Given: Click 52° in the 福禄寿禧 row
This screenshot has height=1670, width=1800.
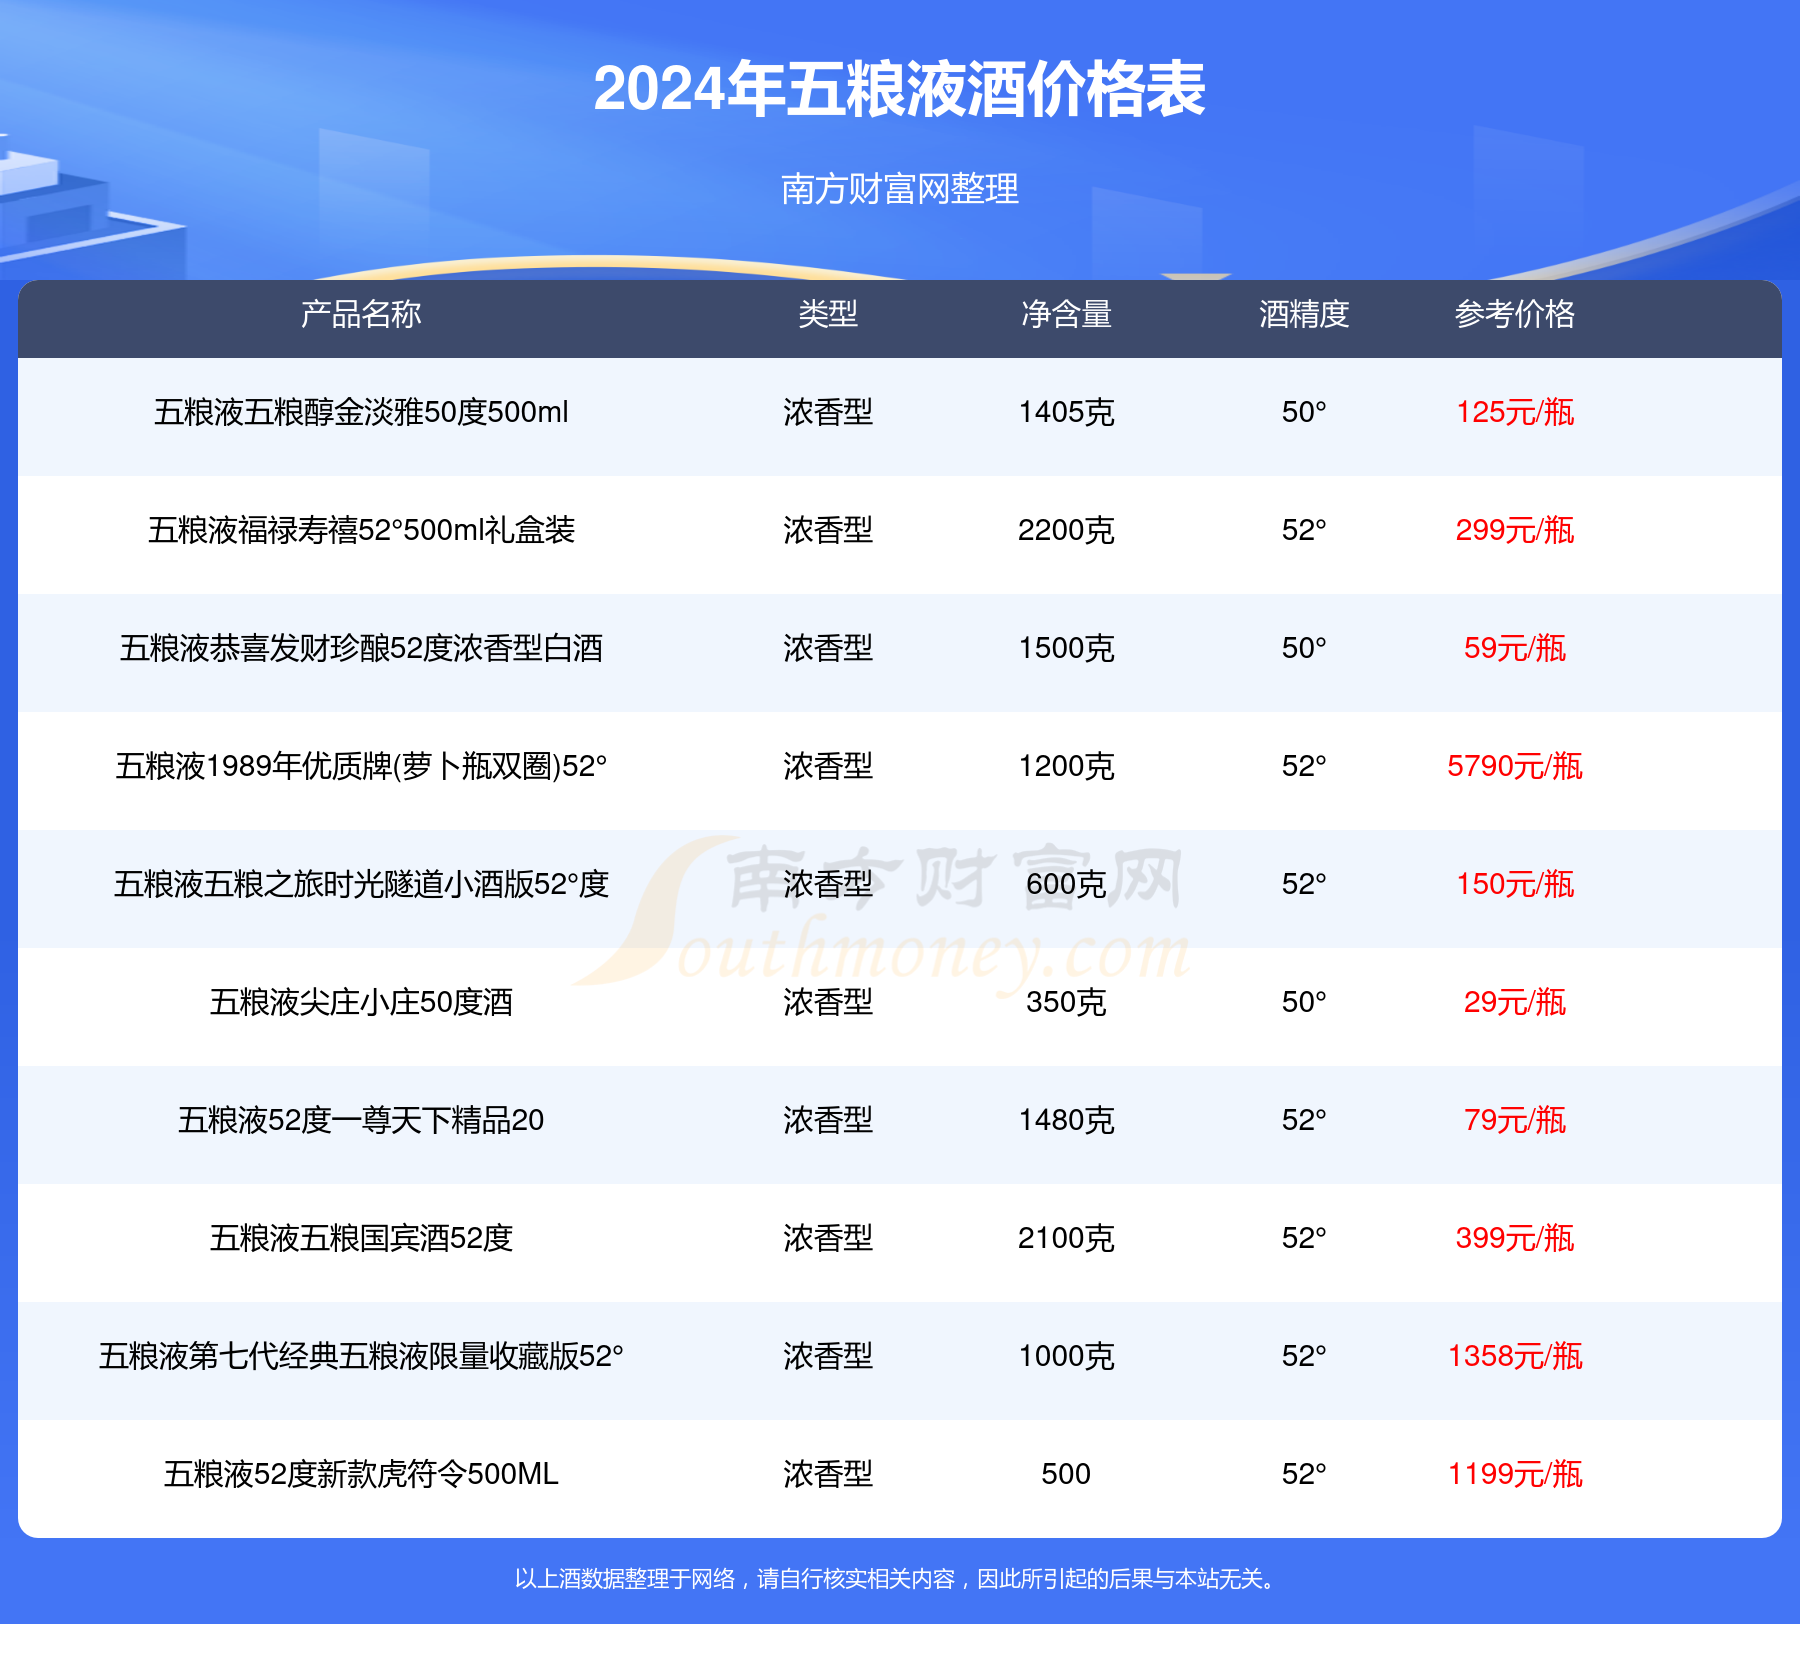Looking at the screenshot, I should coord(1304,530).
